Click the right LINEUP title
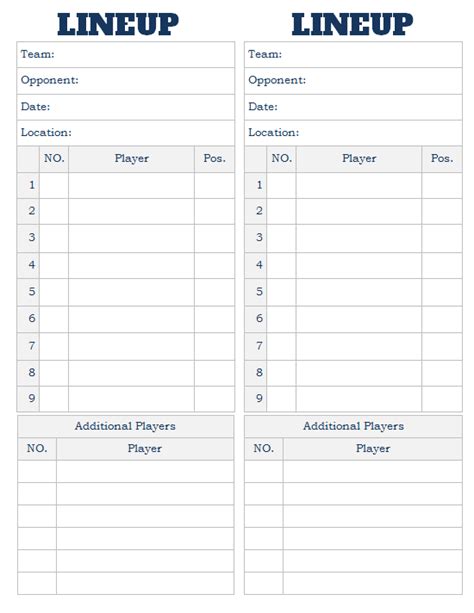The height and width of the screenshot is (613, 474). pyautogui.click(x=352, y=24)
